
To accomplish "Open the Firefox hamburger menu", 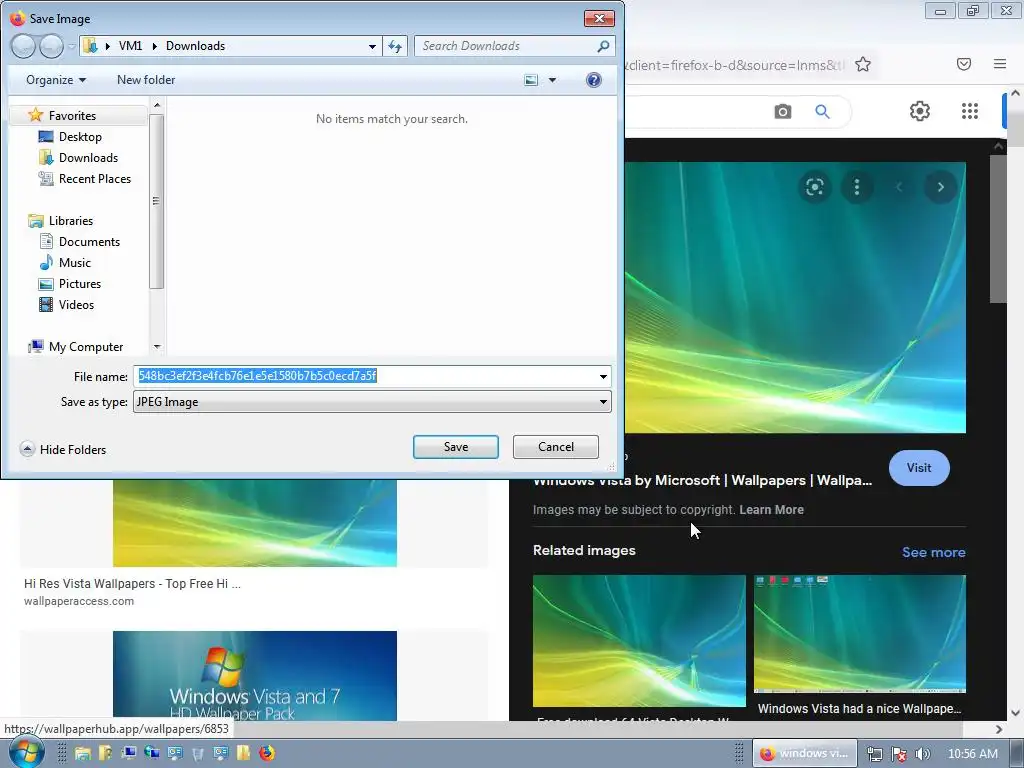I will point(1000,64).
